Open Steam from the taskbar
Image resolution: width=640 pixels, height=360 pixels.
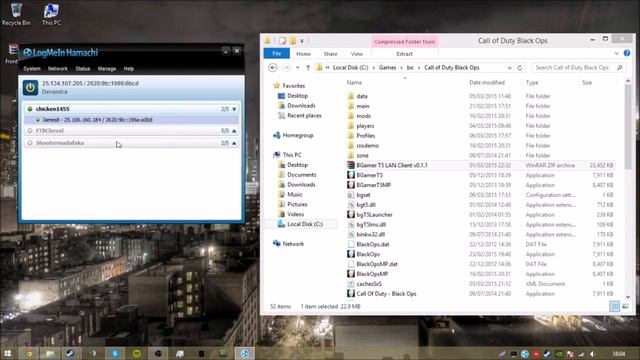pos(71,353)
